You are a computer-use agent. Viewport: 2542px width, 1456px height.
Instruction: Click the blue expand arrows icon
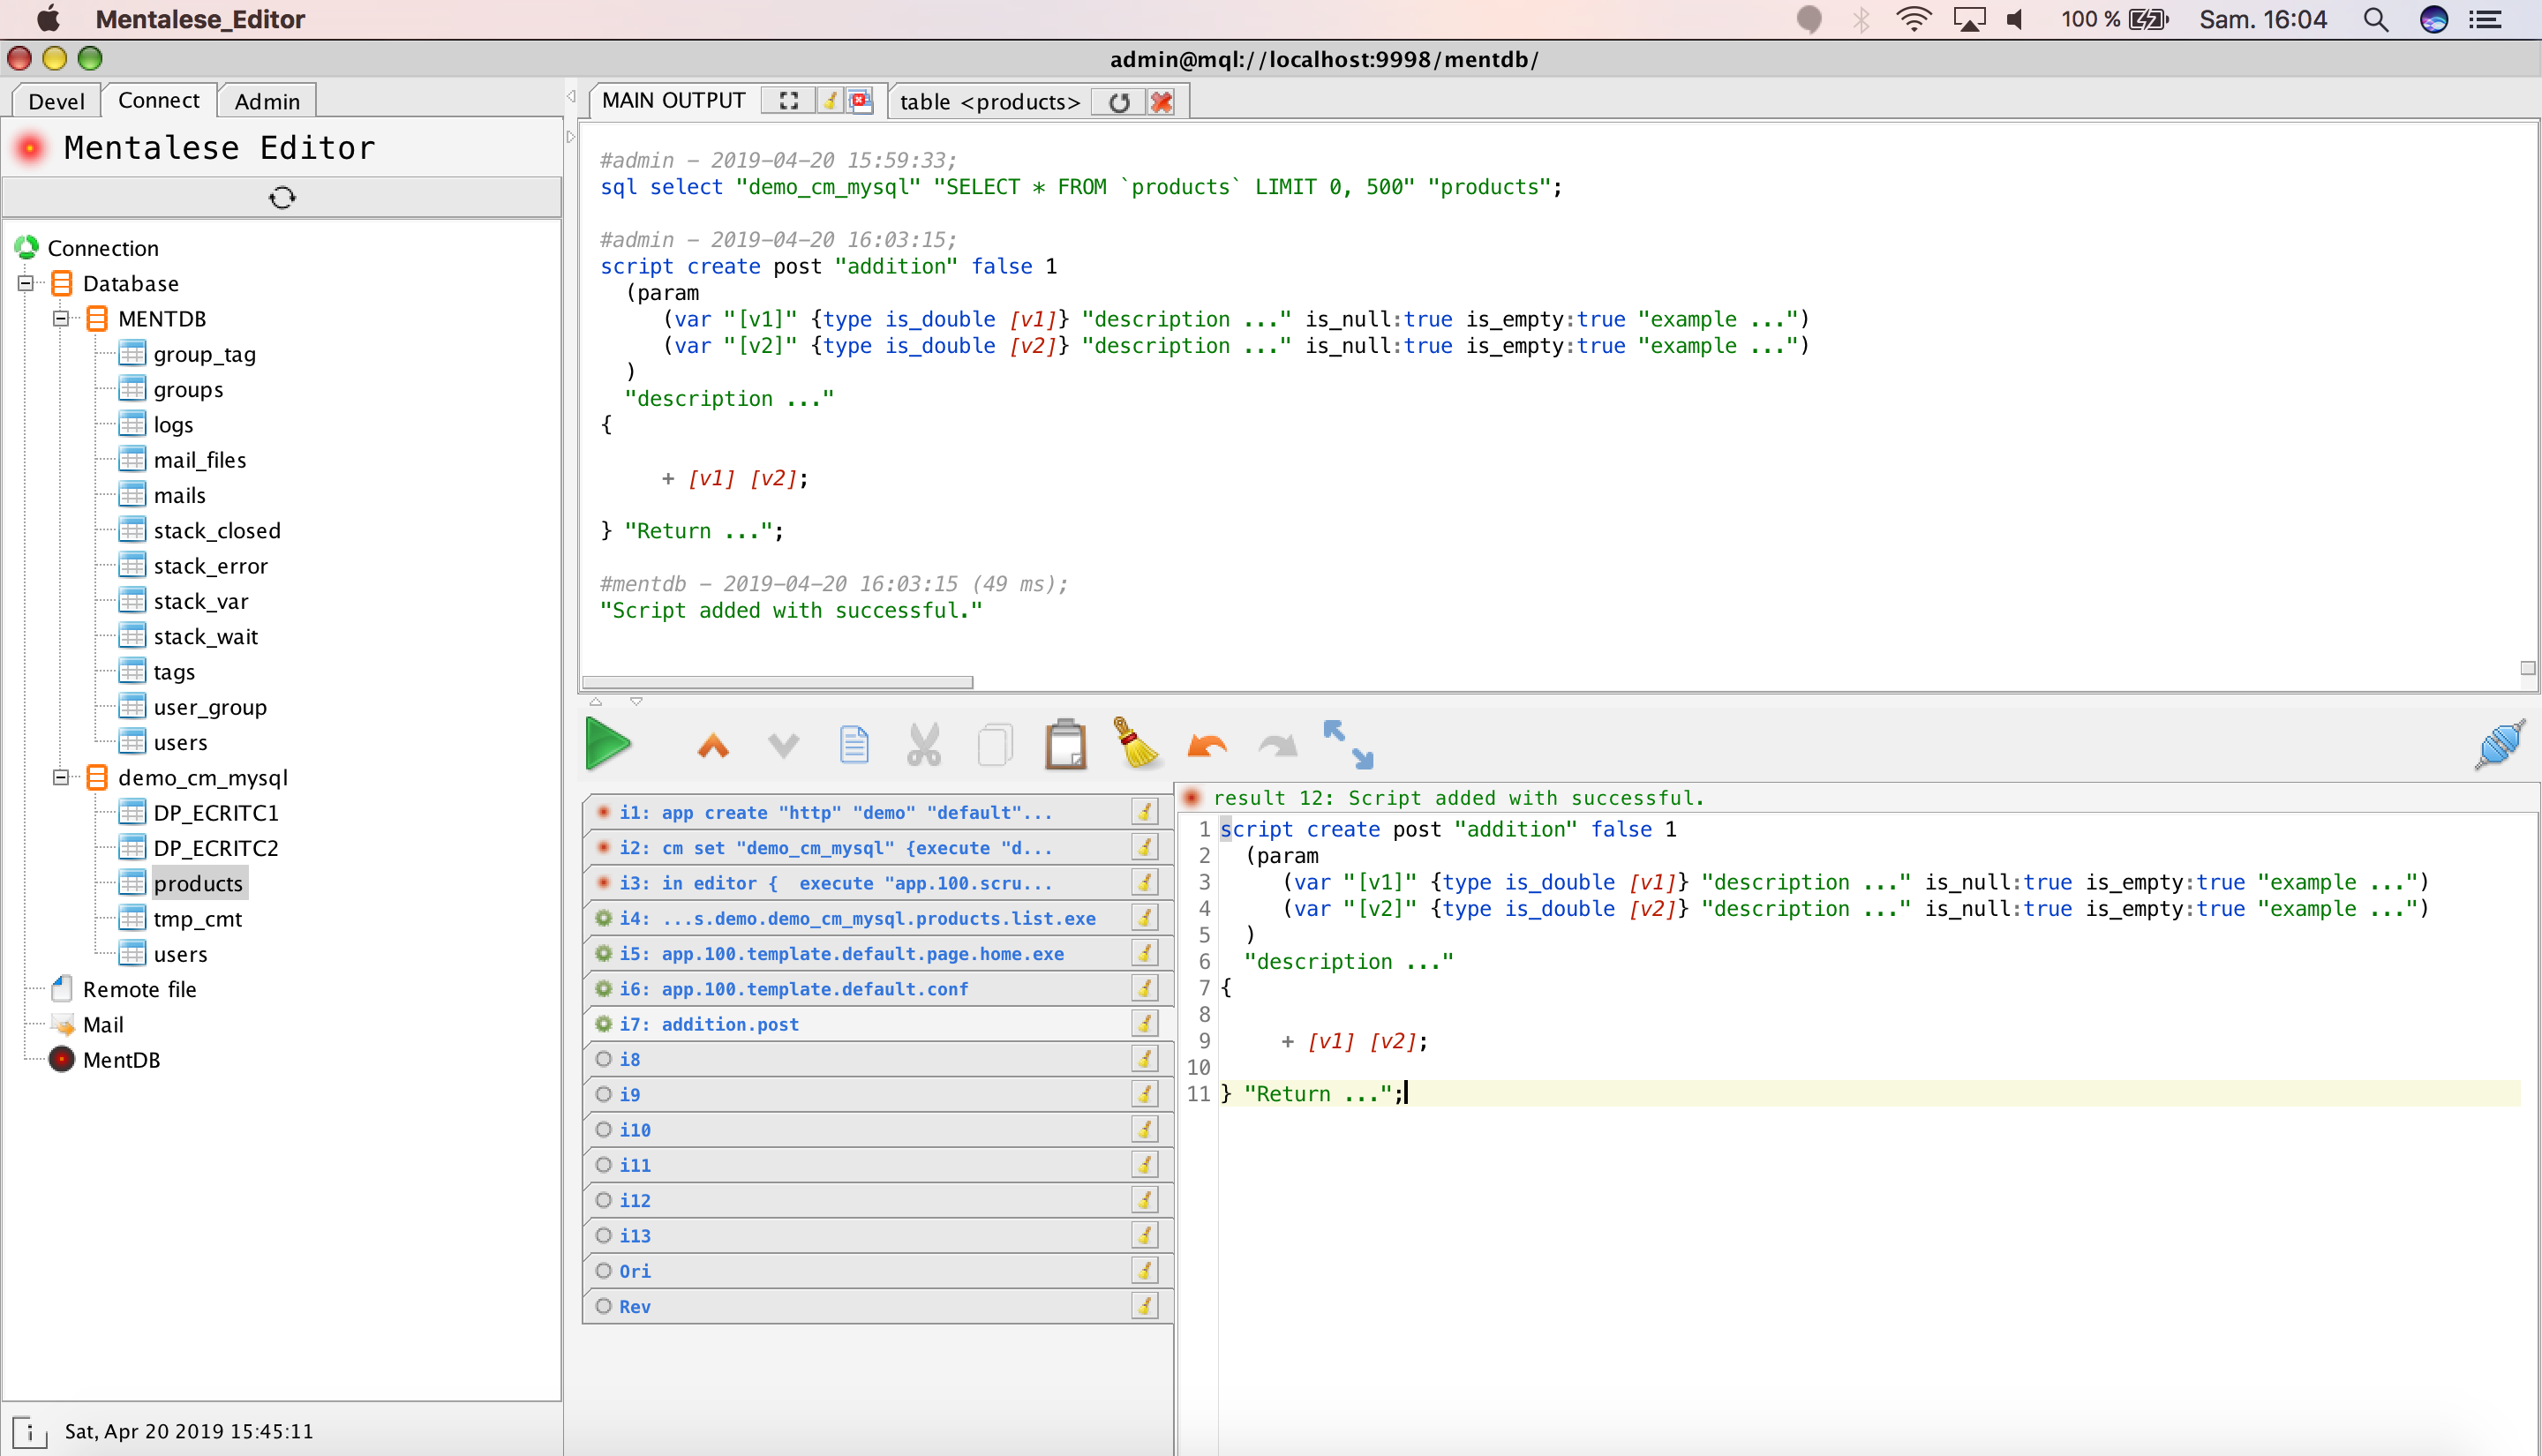click(x=1348, y=745)
